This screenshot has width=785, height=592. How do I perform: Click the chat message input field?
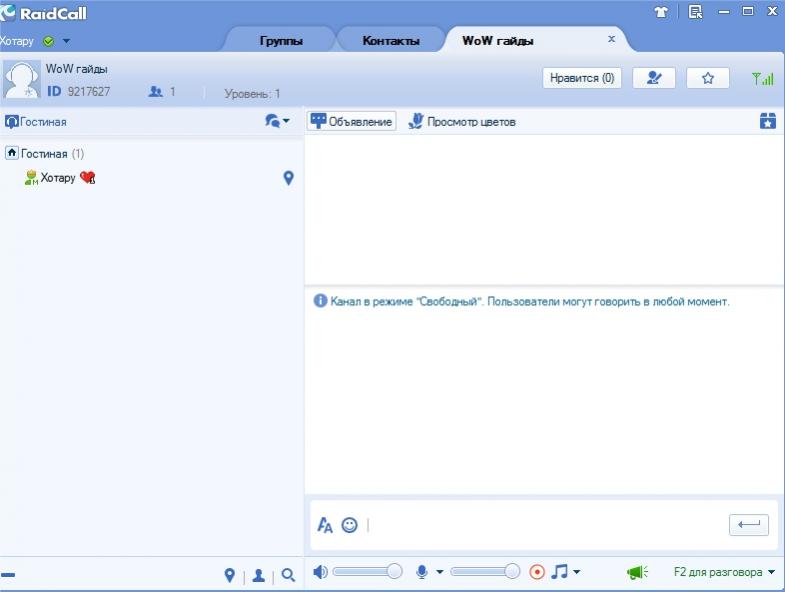point(545,524)
